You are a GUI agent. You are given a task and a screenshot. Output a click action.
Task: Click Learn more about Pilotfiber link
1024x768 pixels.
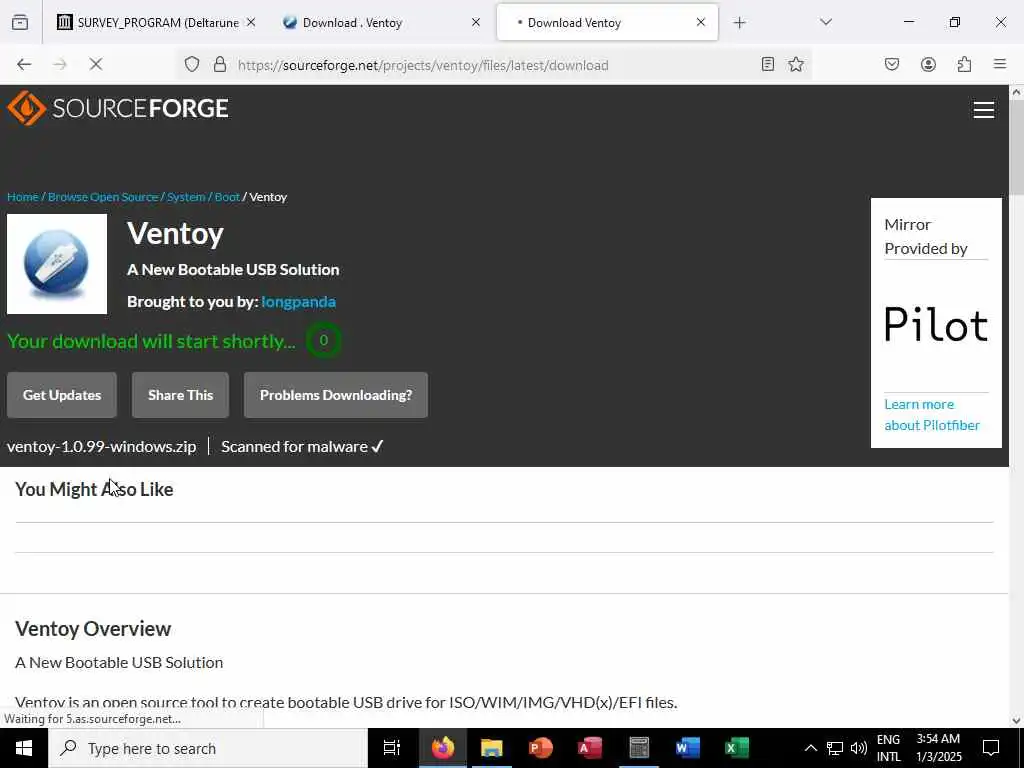pyautogui.click(x=932, y=415)
